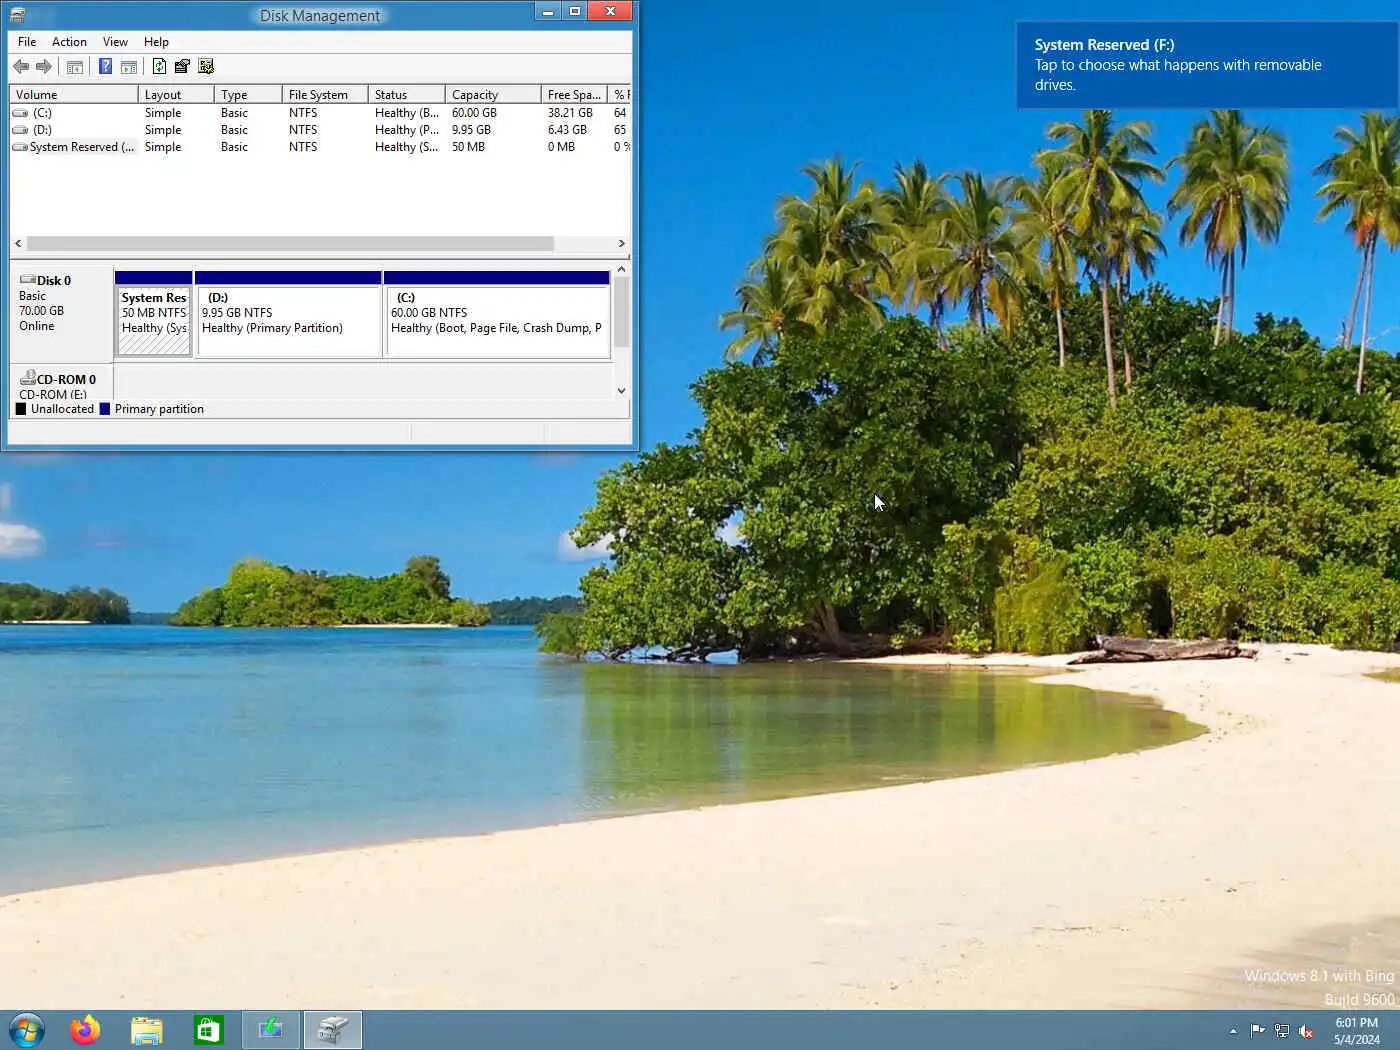Click the 70.00 GB Disk 0 size text
Image resolution: width=1400 pixels, height=1050 pixels.
pos(41,311)
